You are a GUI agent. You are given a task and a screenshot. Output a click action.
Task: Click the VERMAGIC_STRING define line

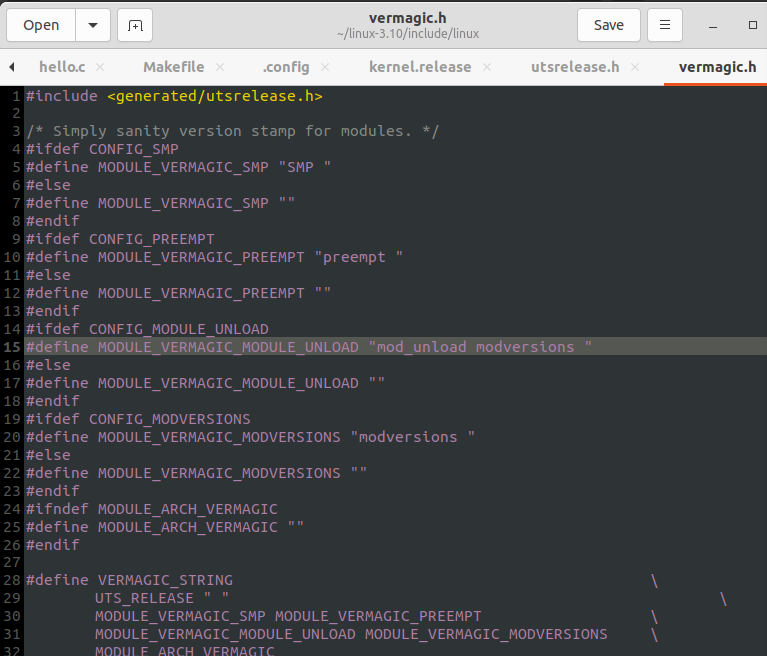130,581
